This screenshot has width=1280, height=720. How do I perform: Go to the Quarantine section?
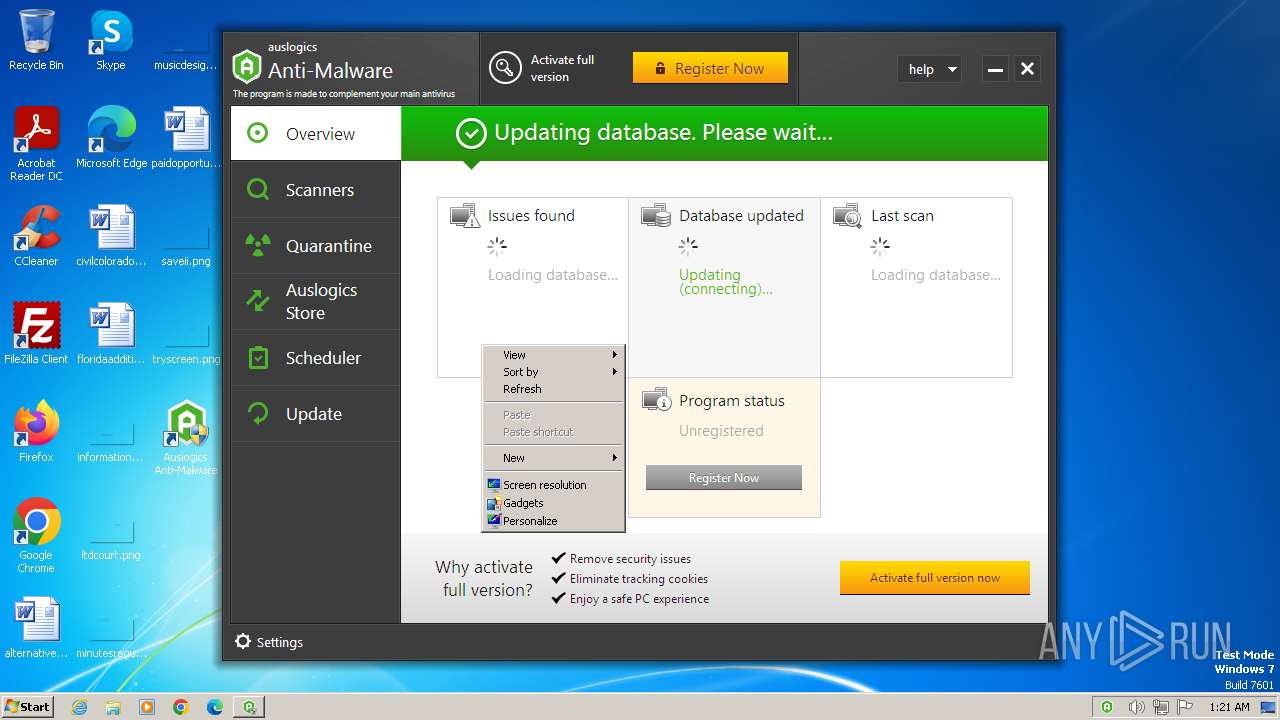coord(316,245)
